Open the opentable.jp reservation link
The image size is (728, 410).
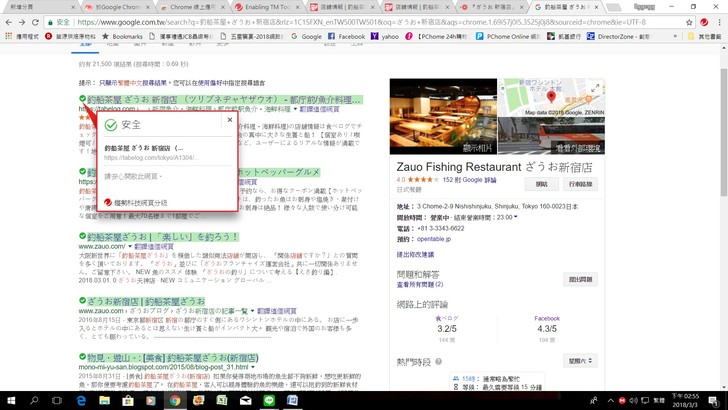click(435, 239)
